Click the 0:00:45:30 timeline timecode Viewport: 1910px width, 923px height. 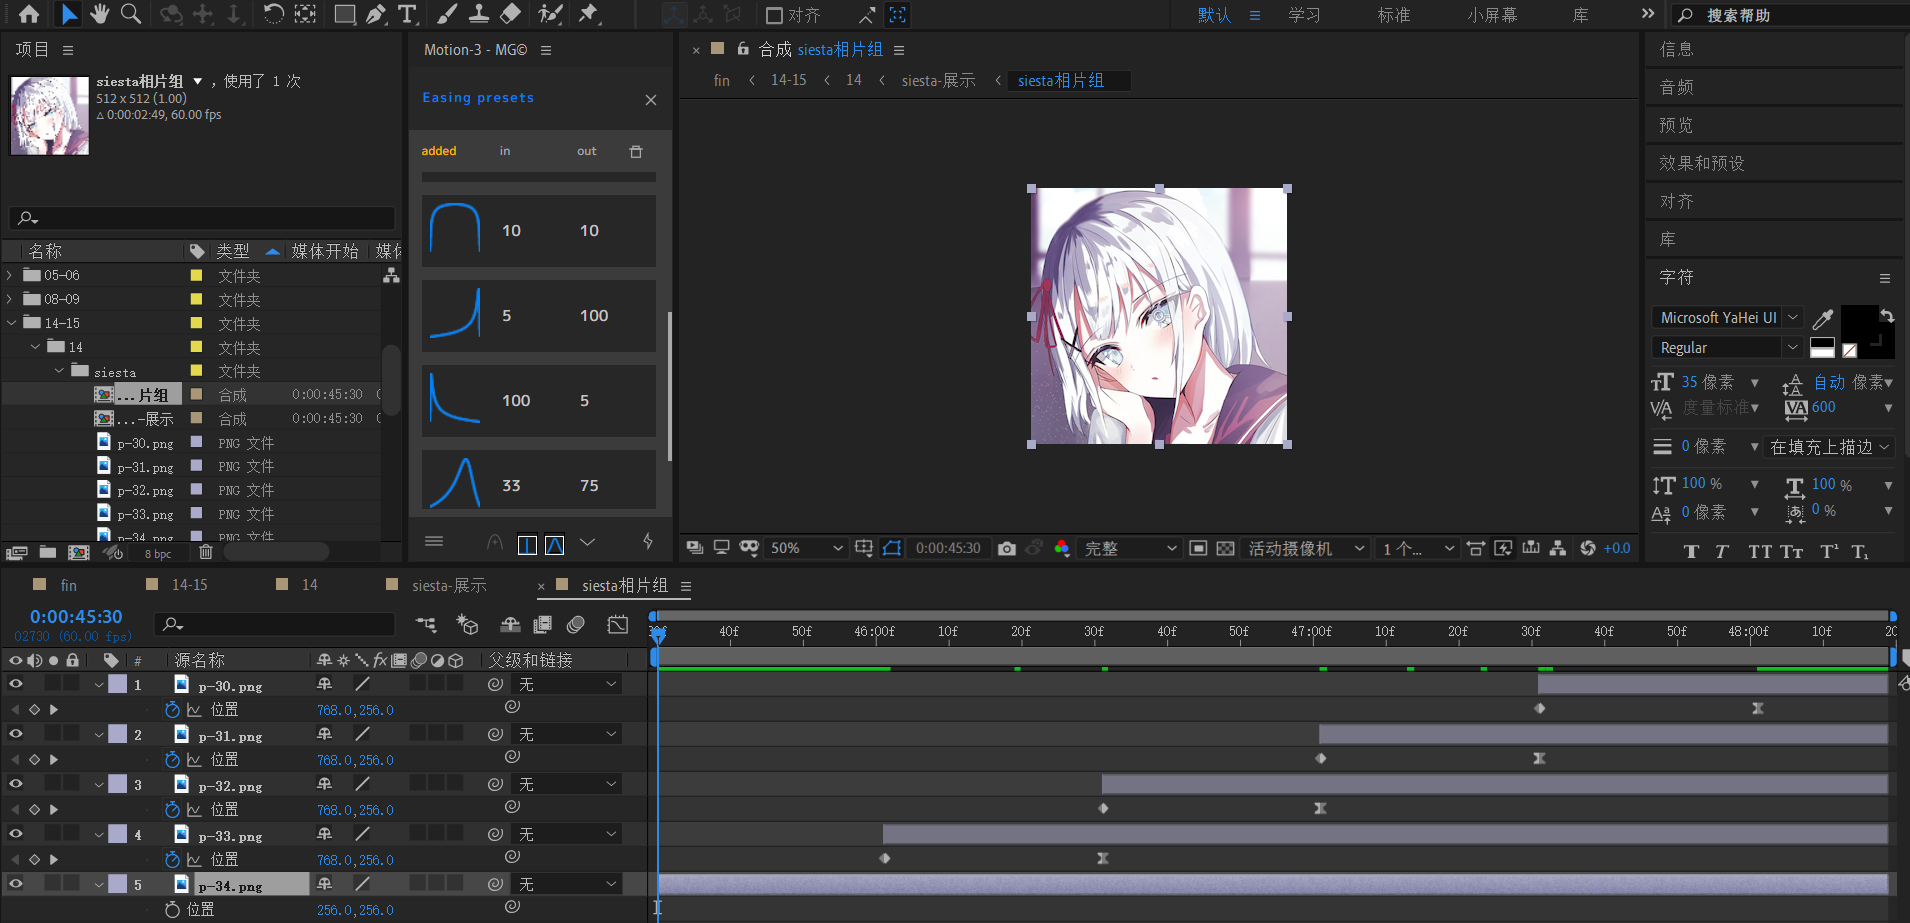point(76,617)
